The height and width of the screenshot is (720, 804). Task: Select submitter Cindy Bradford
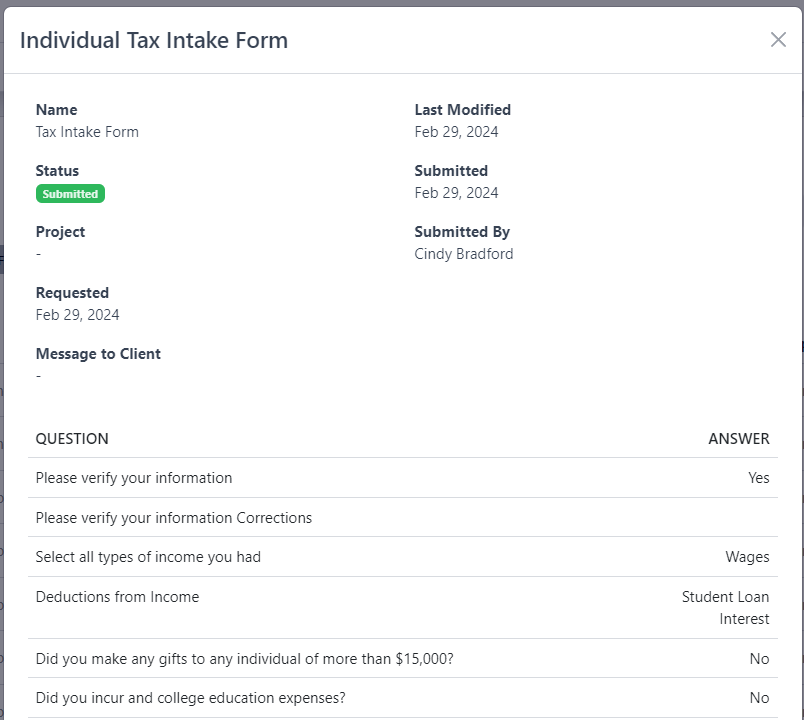[463, 253]
